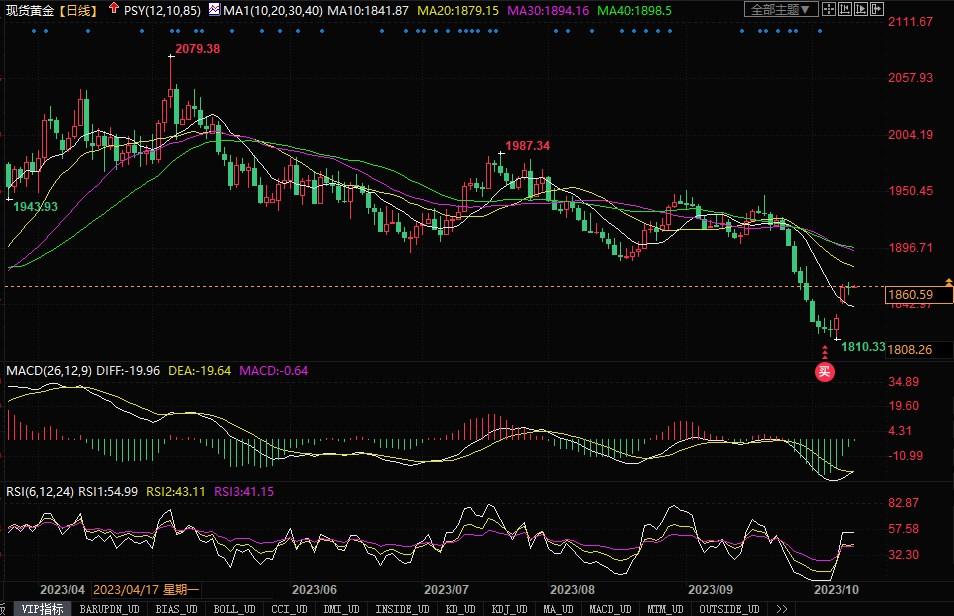The width and height of the screenshot is (954, 616).
Task: Click the first toolbar icon right of 全部主题
Action: point(832,10)
